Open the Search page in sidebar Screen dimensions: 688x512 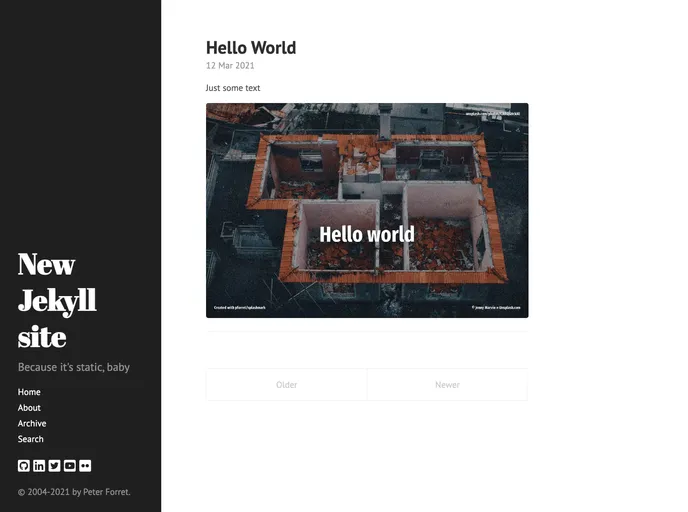[x=31, y=439]
